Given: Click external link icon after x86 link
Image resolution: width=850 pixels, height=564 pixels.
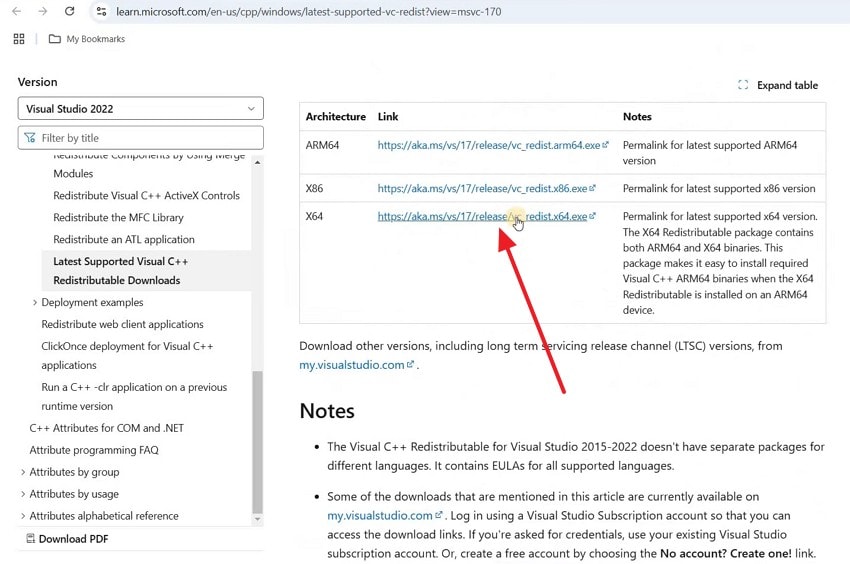Looking at the screenshot, I should point(593,188).
